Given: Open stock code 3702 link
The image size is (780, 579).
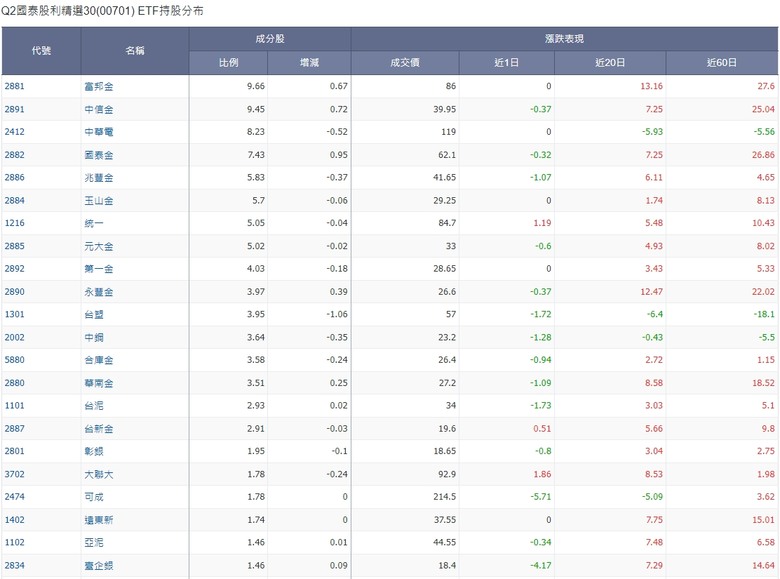Looking at the screenshot, I should tap(14, 474).
